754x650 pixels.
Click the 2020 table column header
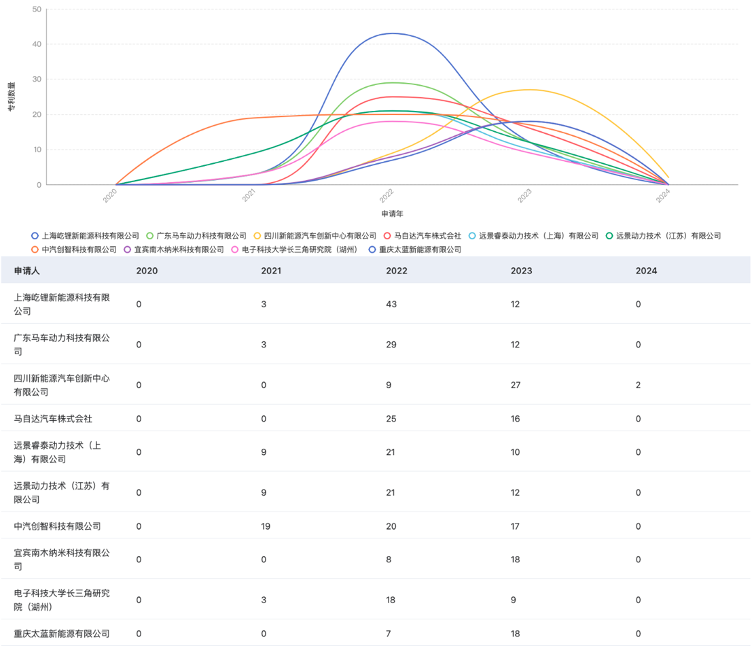point(147,271)
